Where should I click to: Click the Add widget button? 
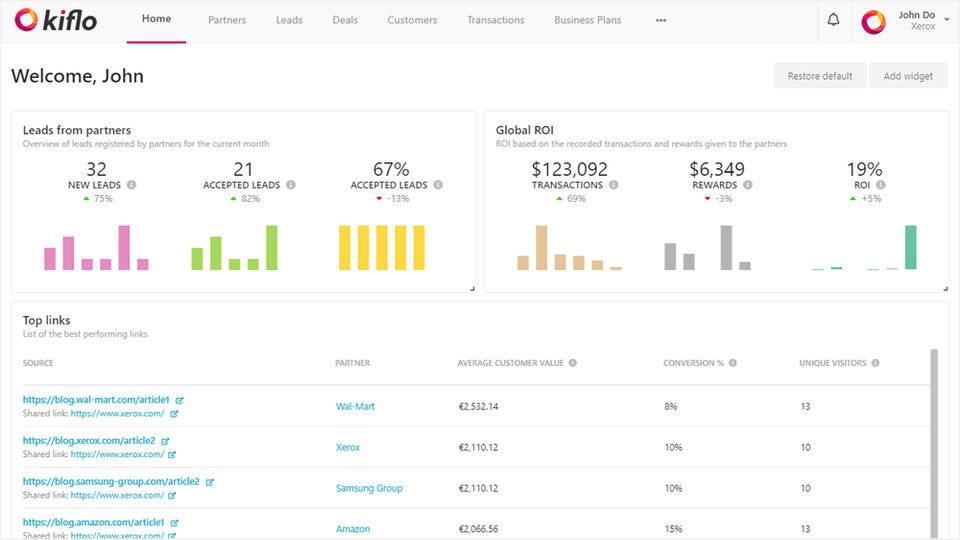907,76
